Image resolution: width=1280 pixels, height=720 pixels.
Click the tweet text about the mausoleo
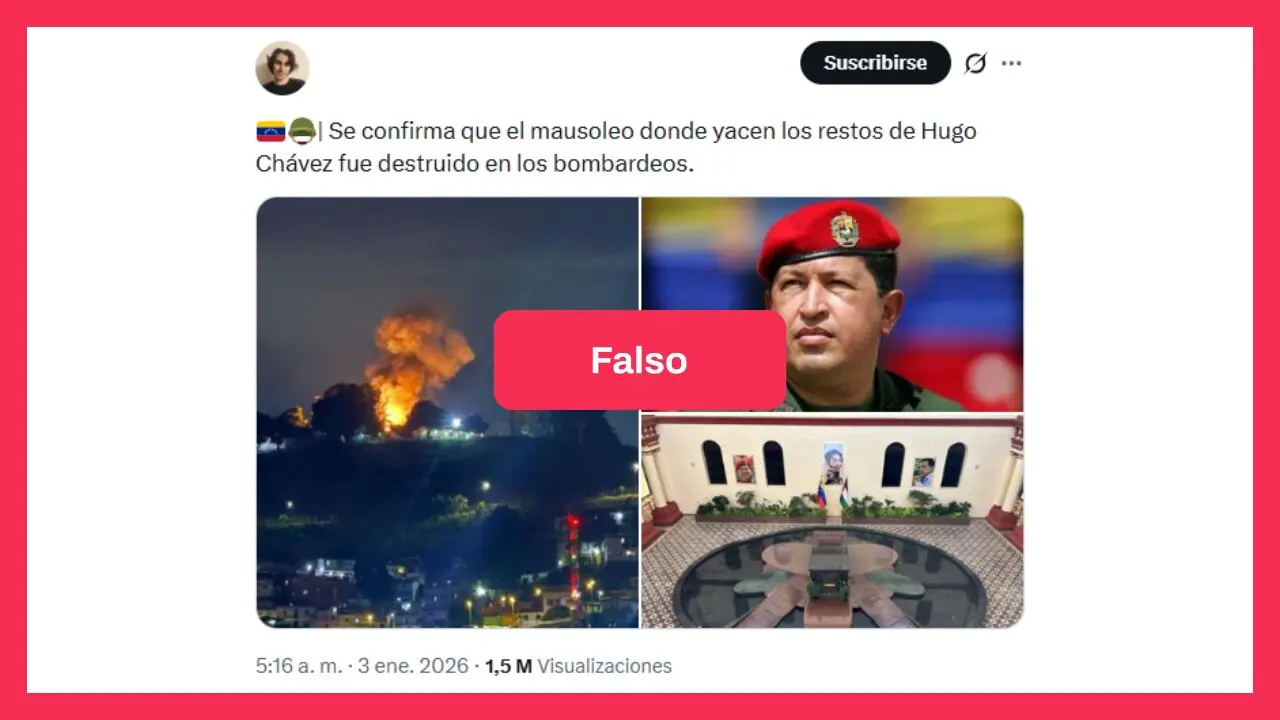(616, 147)
